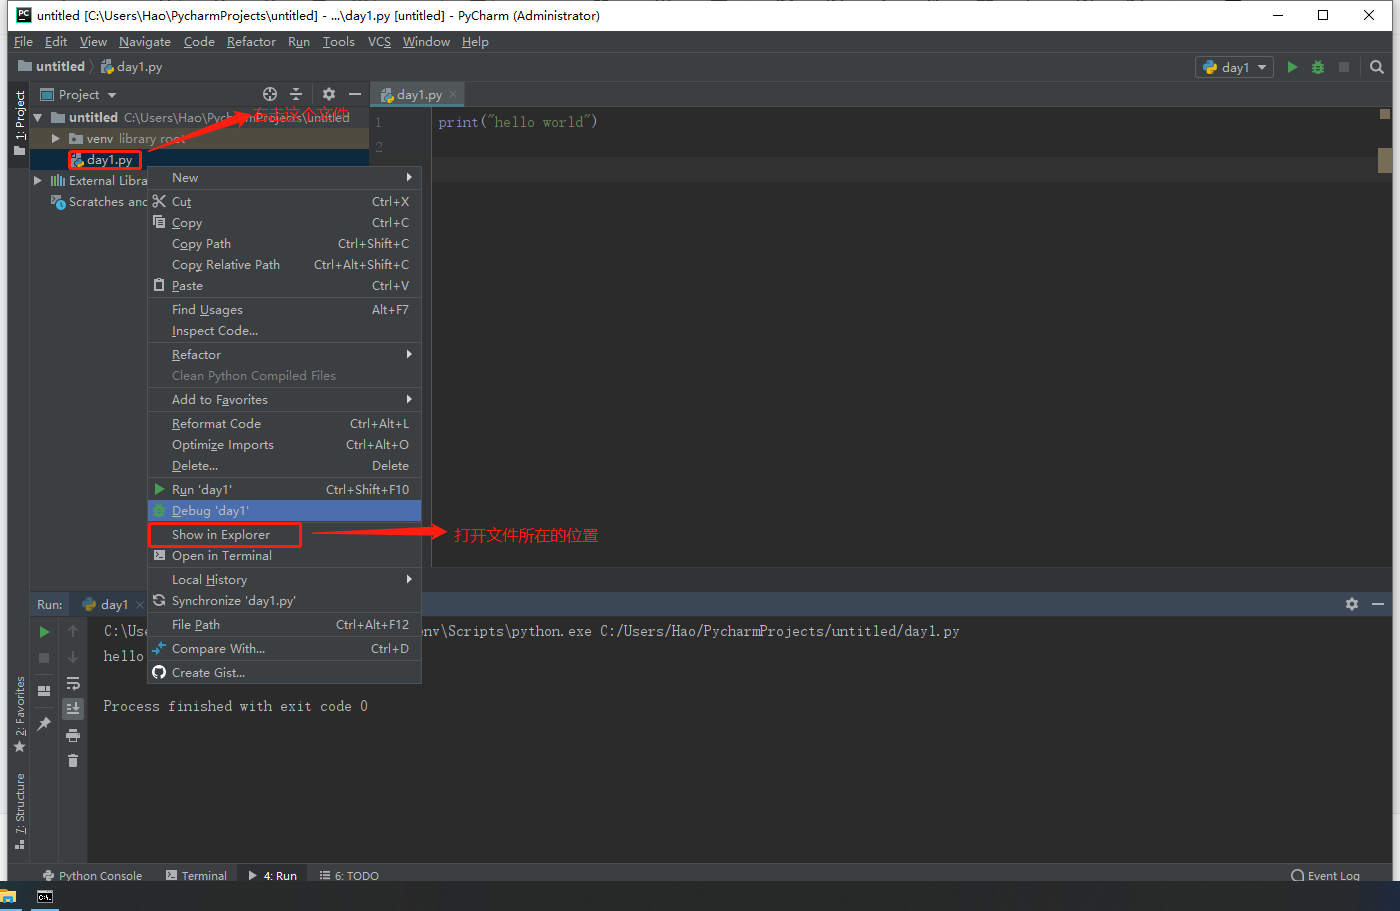This screenshot has height=911, width=1400.
Task: Expand the Local History submenu
Action: coord(284,580)
